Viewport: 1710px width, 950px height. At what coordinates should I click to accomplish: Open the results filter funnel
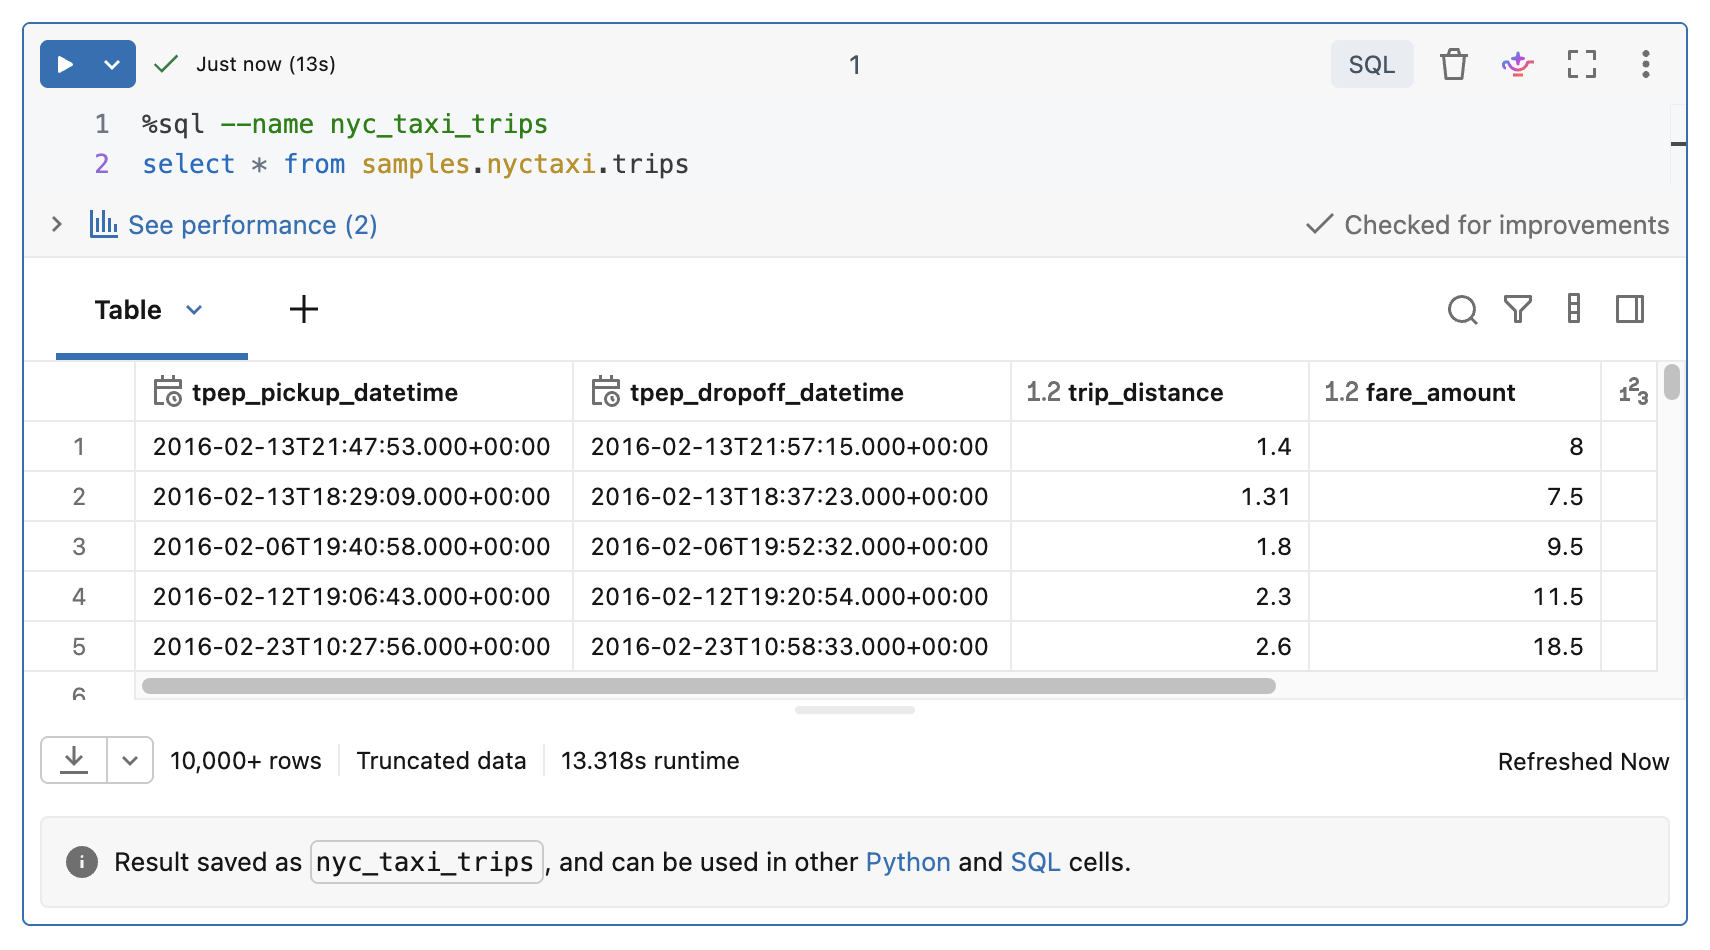[1518, 310]
